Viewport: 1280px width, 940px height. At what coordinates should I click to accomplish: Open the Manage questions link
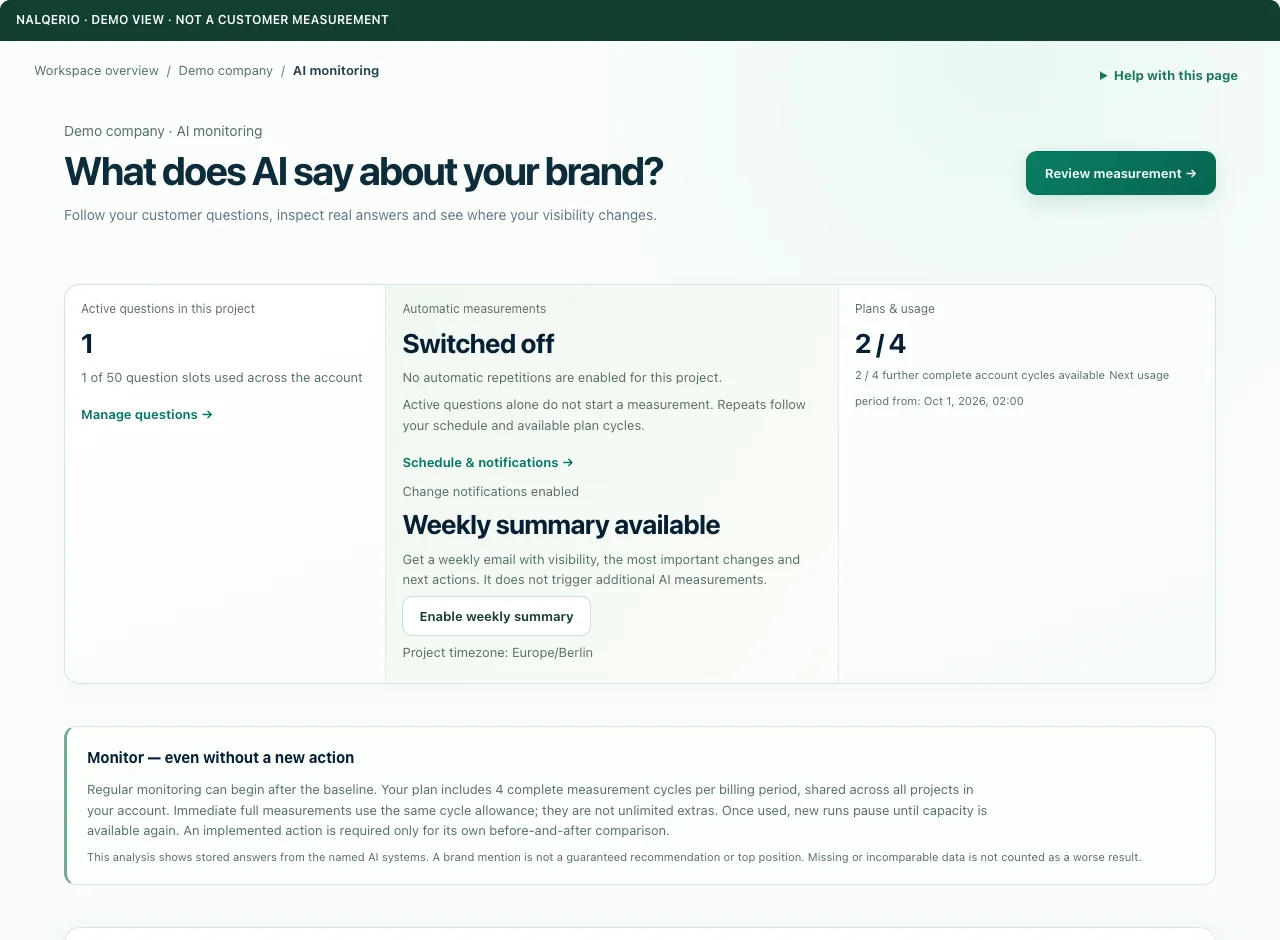(147, 415)
